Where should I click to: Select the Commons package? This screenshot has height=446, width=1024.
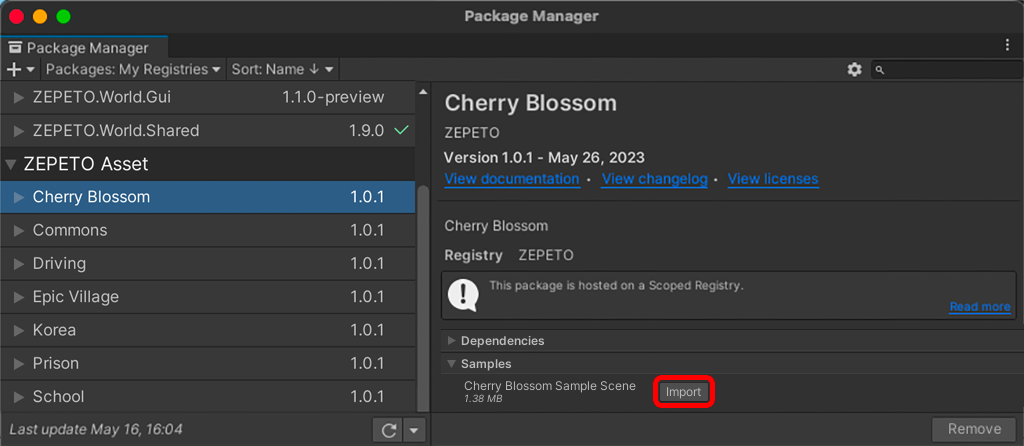[208, 231]
